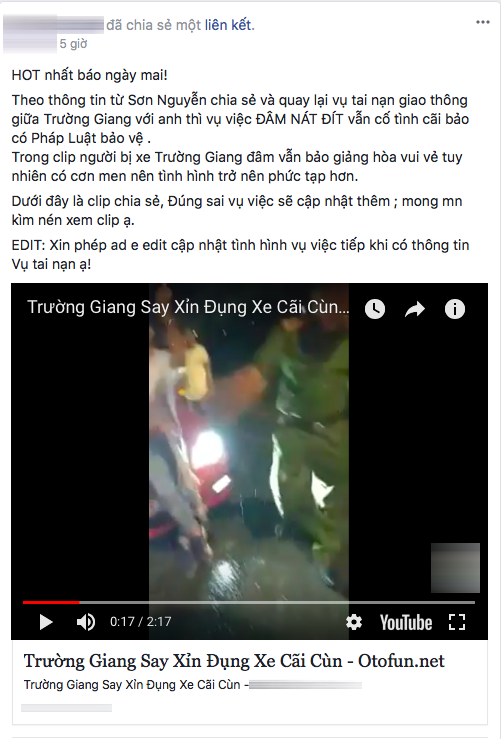
Task: Click the video title overlay text
Action: [x=188, y=307]
